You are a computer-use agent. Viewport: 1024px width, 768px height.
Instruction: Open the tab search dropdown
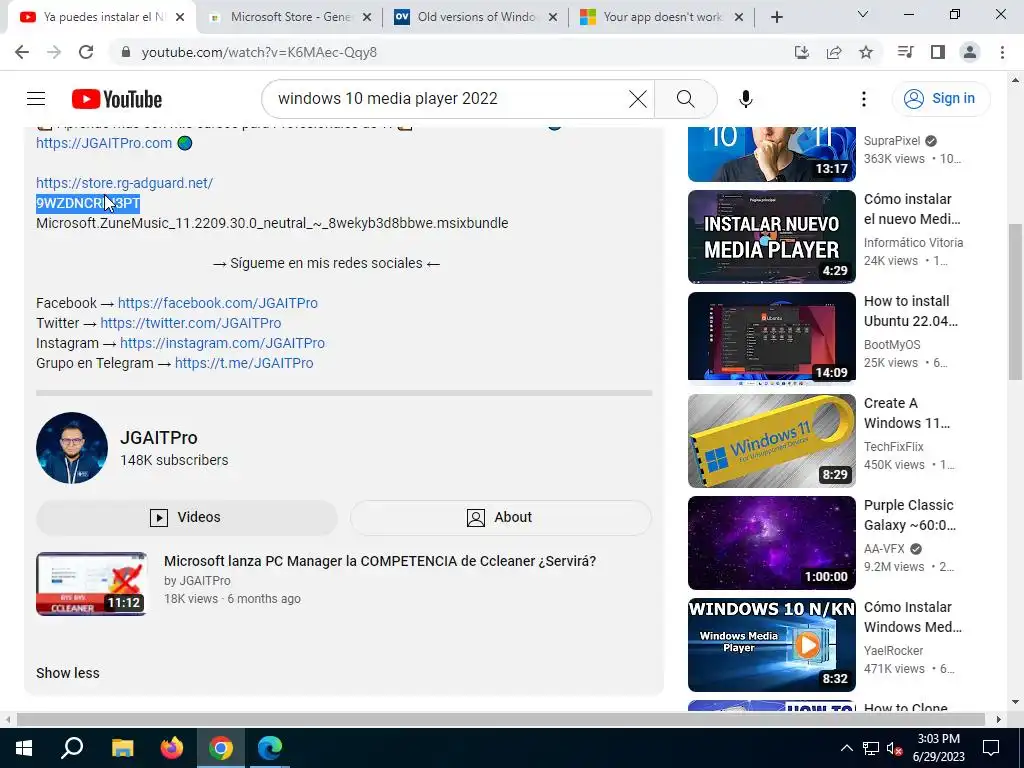[x=862, y=14]
